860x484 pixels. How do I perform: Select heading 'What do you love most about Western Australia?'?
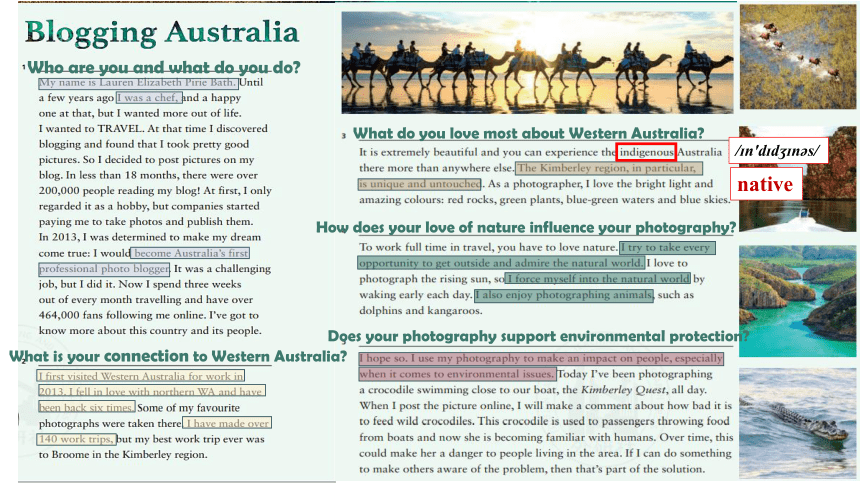pos(528,133)
